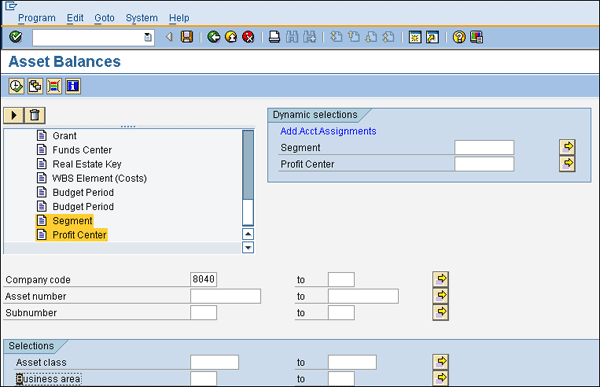Click the Asset number from input field
The image size is (600, 387).
[225, 296]
